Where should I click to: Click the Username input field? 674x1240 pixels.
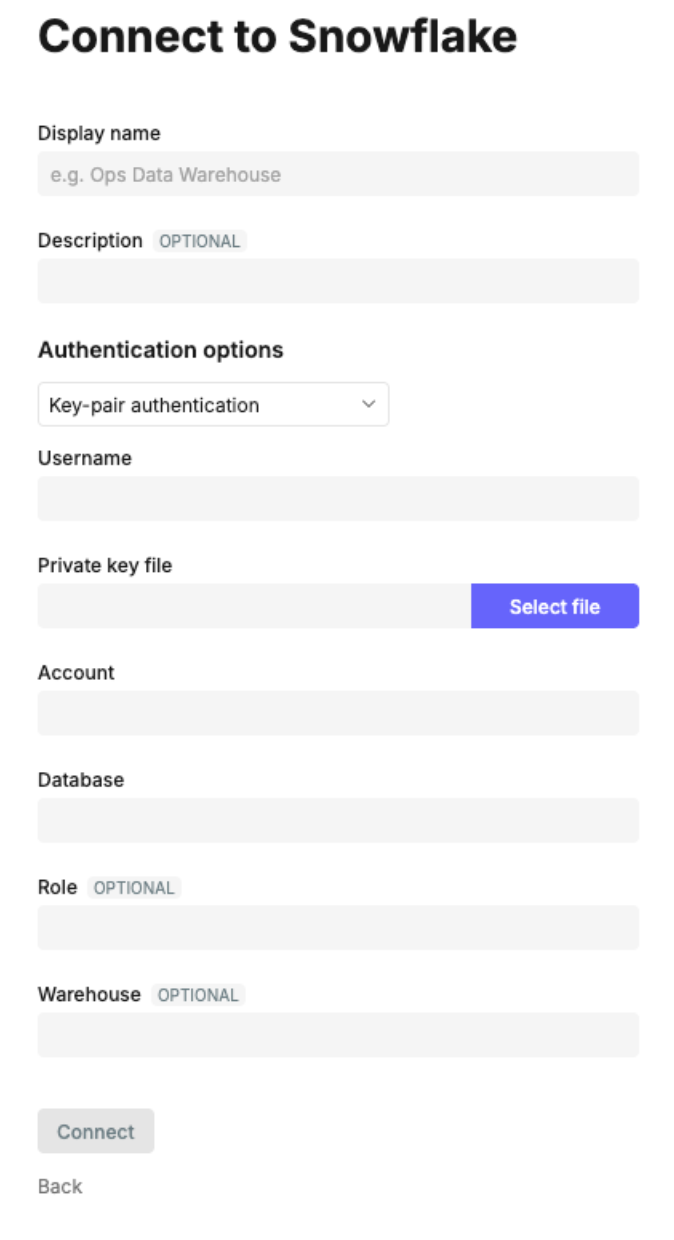pos(337,498)
